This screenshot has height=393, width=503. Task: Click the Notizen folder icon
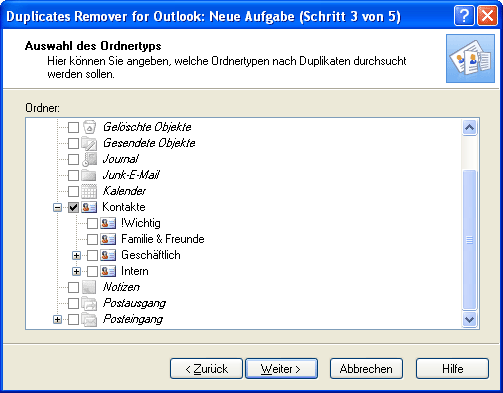click(89, 287)
